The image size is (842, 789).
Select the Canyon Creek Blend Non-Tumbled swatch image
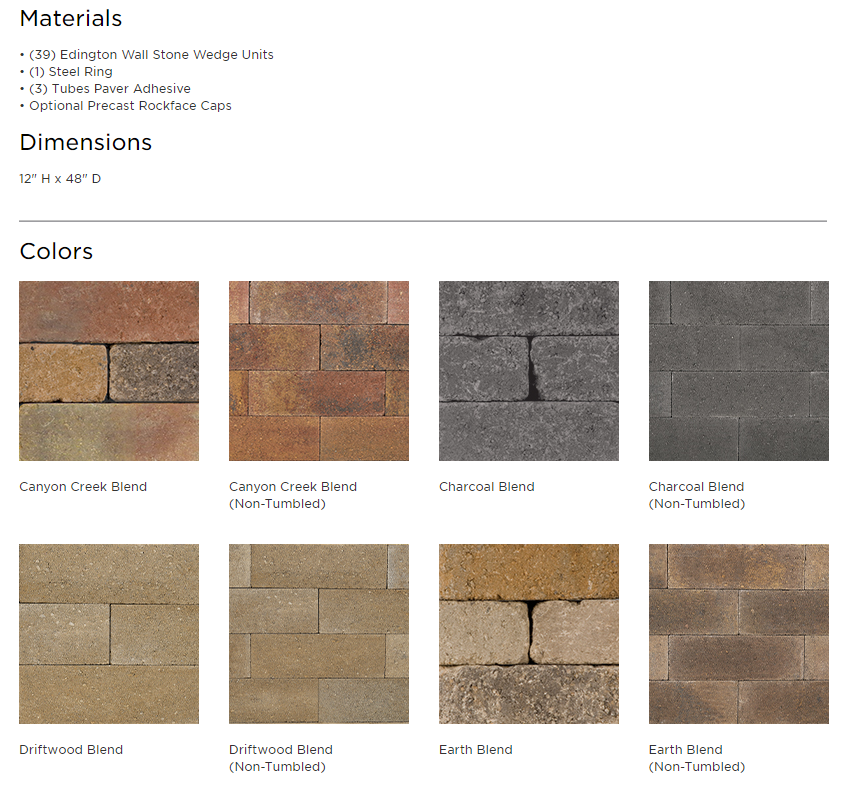coord(319,371)
